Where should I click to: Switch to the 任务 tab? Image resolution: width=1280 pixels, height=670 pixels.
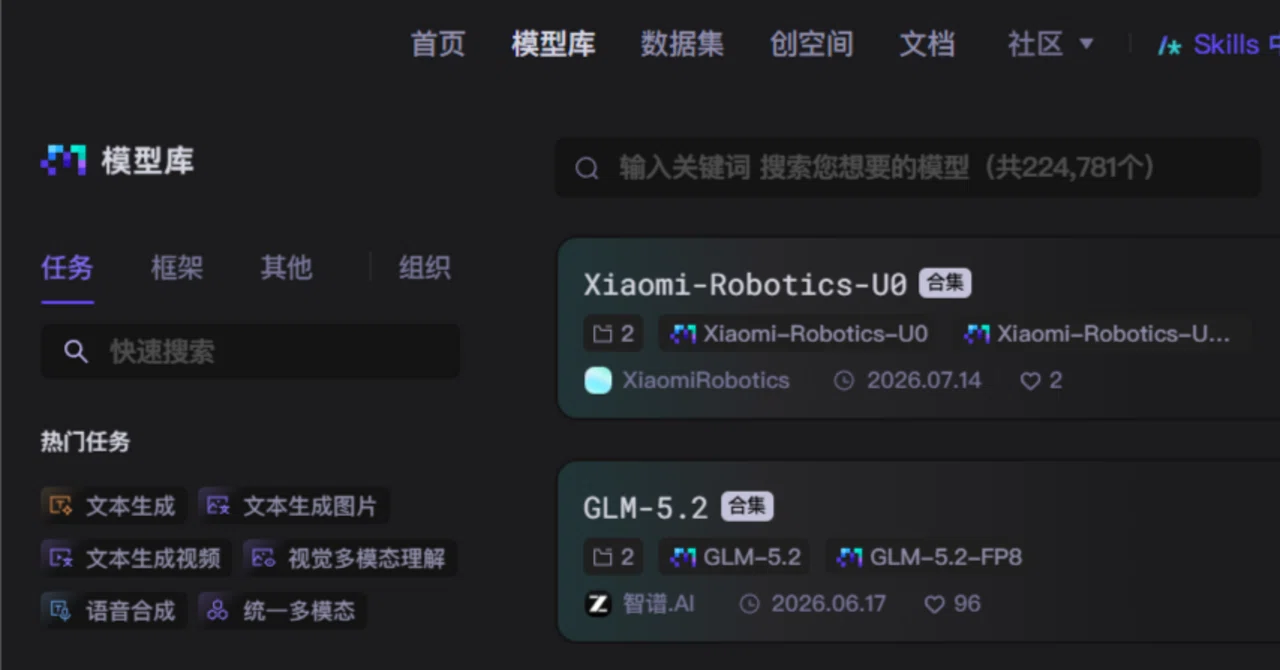point(67,267)
